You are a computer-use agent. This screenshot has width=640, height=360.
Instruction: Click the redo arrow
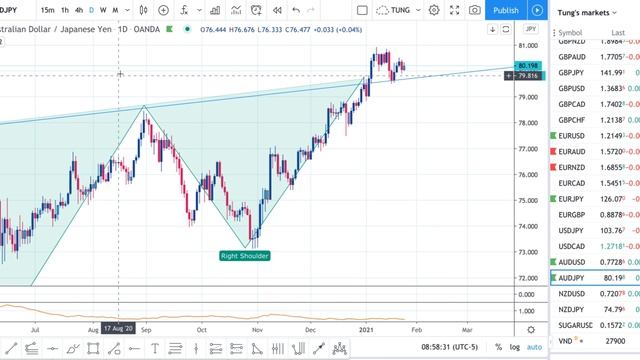[311, 10]
